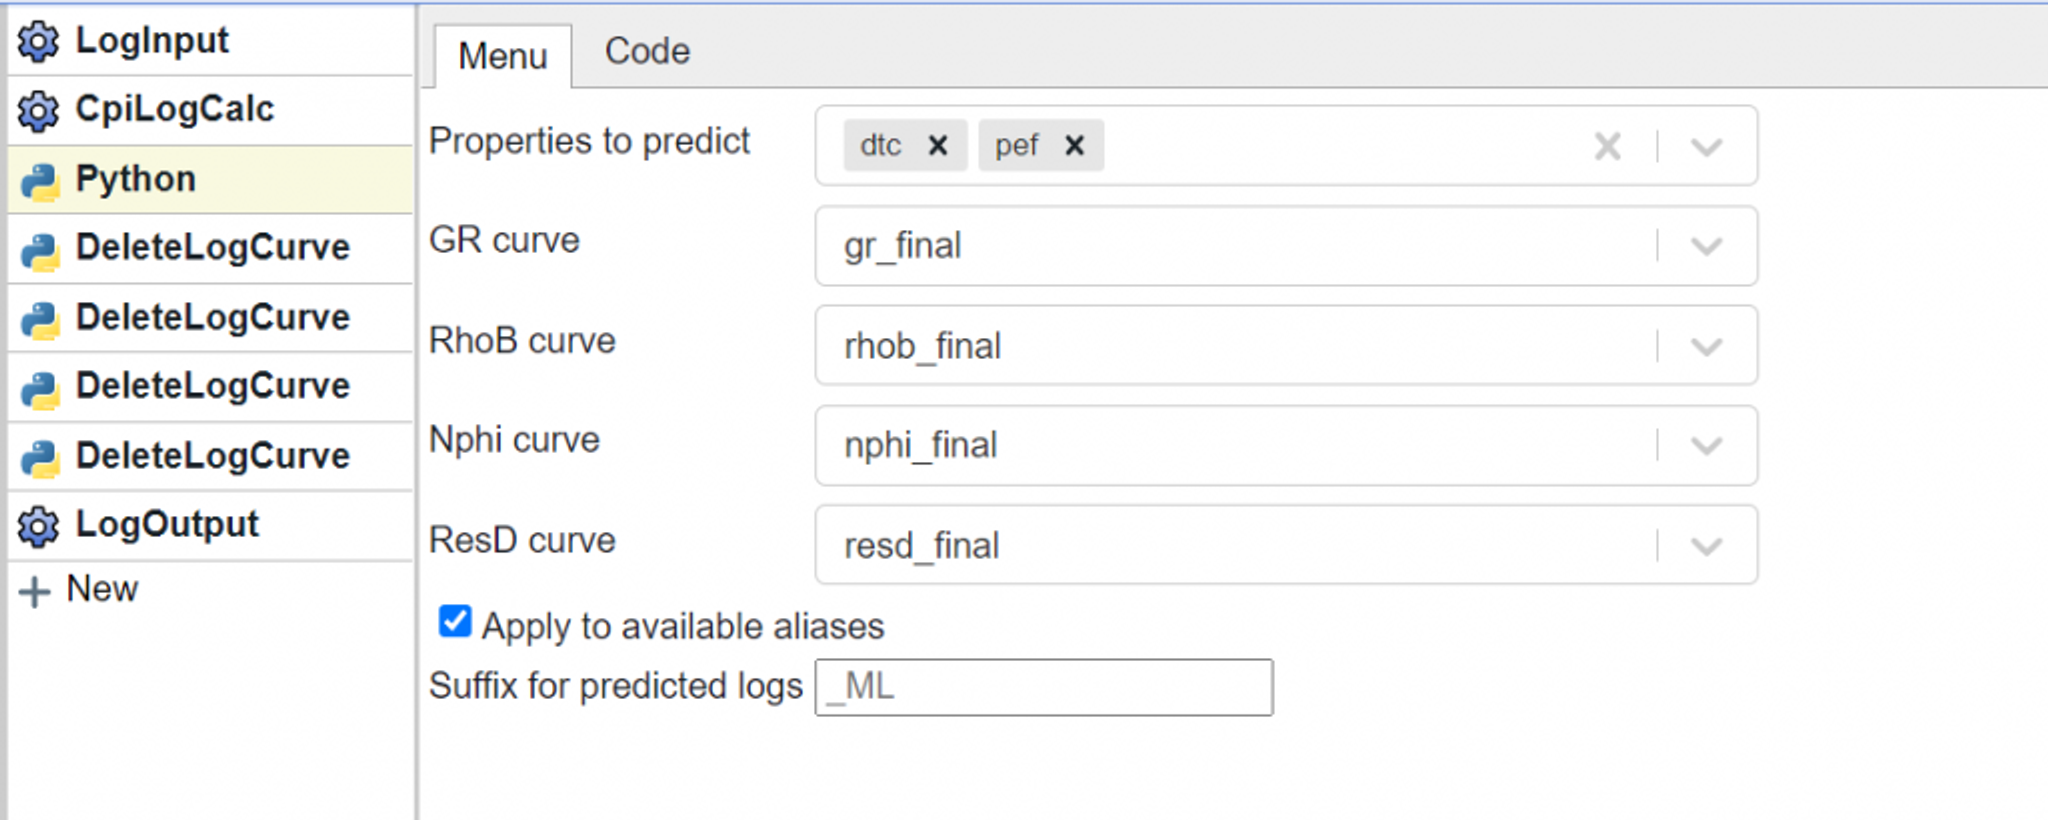
Task: Expand the Properties to predict dropdown
Action: pyautogui.click(x=1706, y=147)
